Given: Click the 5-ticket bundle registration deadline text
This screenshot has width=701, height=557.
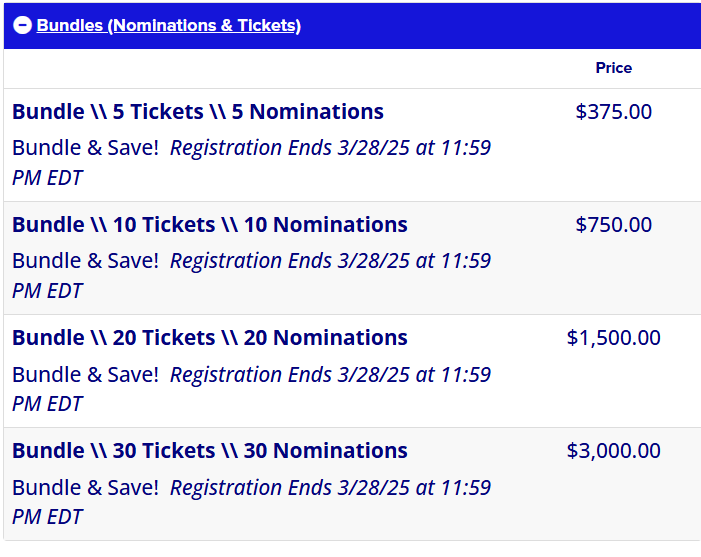Looking at the screenshot, I should (x=251, y=163).
